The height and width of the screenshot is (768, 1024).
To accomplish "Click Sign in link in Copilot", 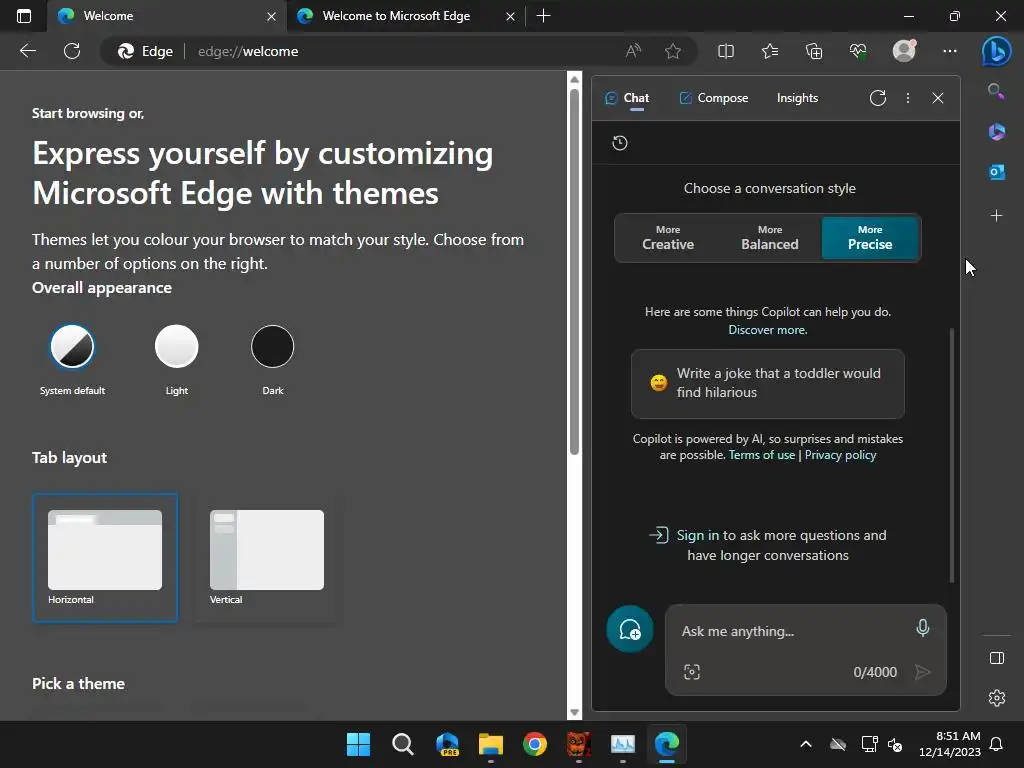I will [x=697, y=536].
